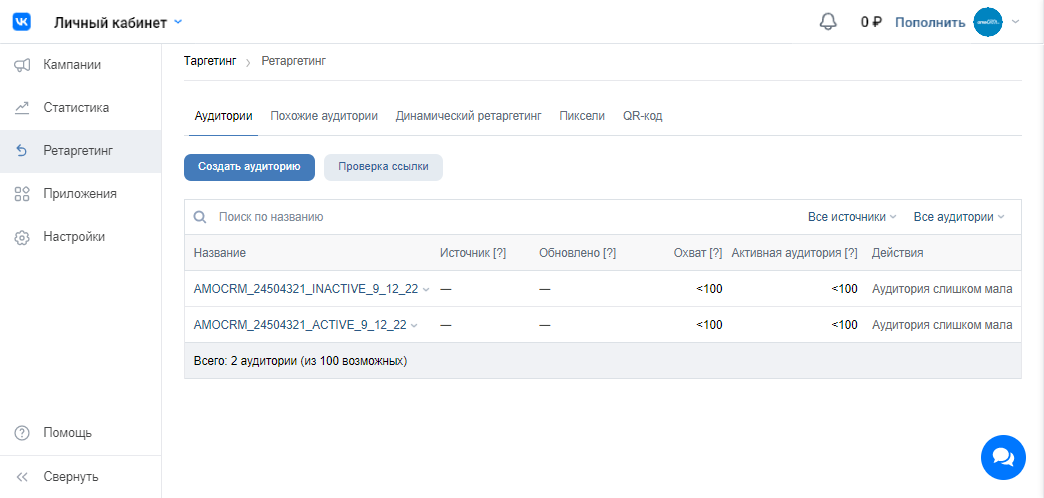Expand options for AMOCRM INACTIVE audience
Viewport: 1044px width, 498px height.
[427, 290]
